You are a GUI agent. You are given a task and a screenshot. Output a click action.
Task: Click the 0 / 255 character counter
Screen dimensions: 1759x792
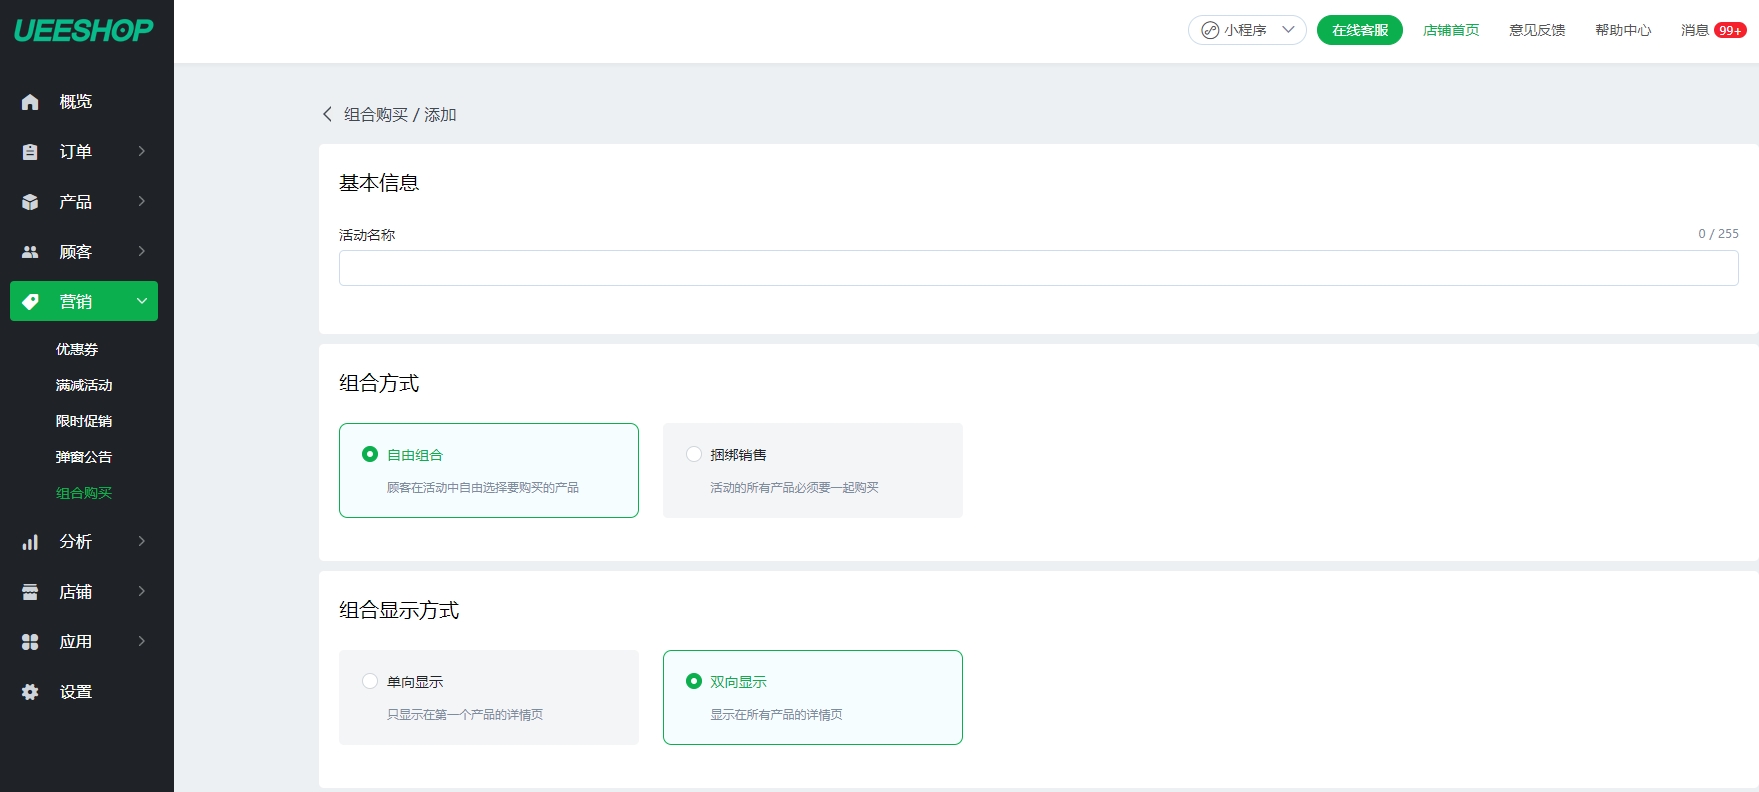[x=1718, y=234]
